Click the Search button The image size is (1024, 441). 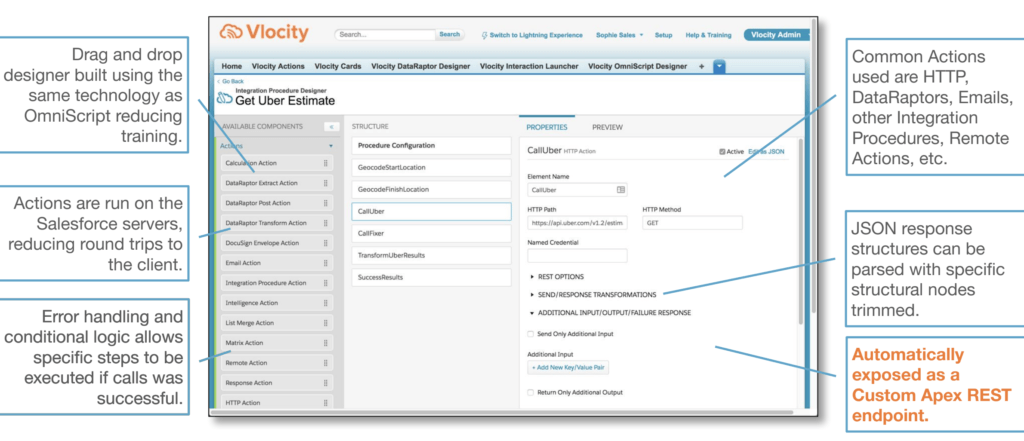(449, 35)
